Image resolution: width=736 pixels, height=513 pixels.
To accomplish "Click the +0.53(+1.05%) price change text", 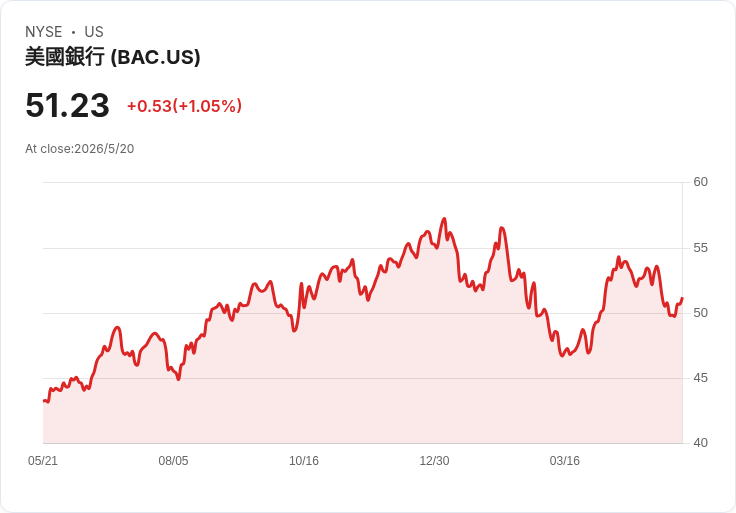I will [x=184, y=106].
